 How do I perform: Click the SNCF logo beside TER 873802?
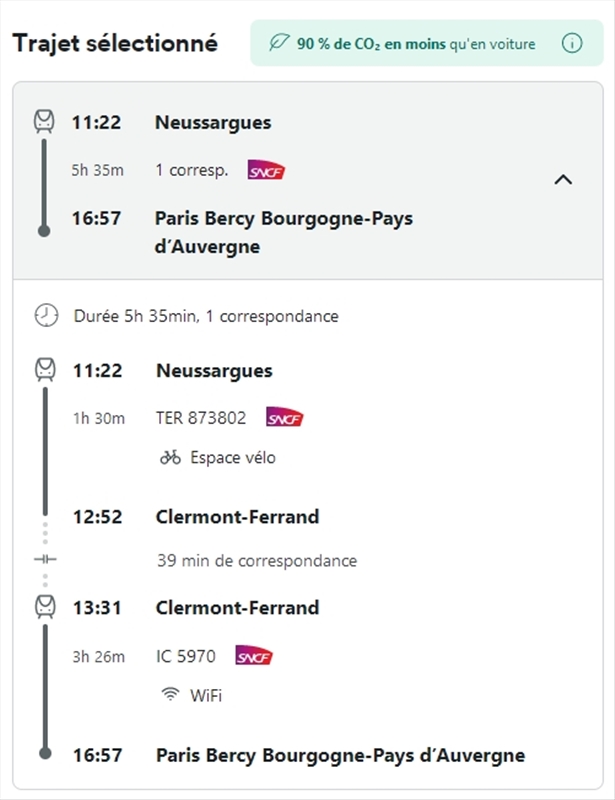pyautogui.click(x=284, y=418)
